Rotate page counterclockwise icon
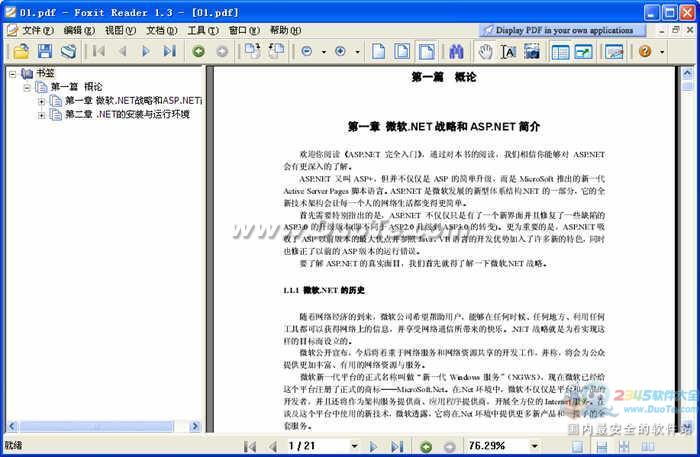This screenshot has height=457, width=700. [x=276, y=51]
